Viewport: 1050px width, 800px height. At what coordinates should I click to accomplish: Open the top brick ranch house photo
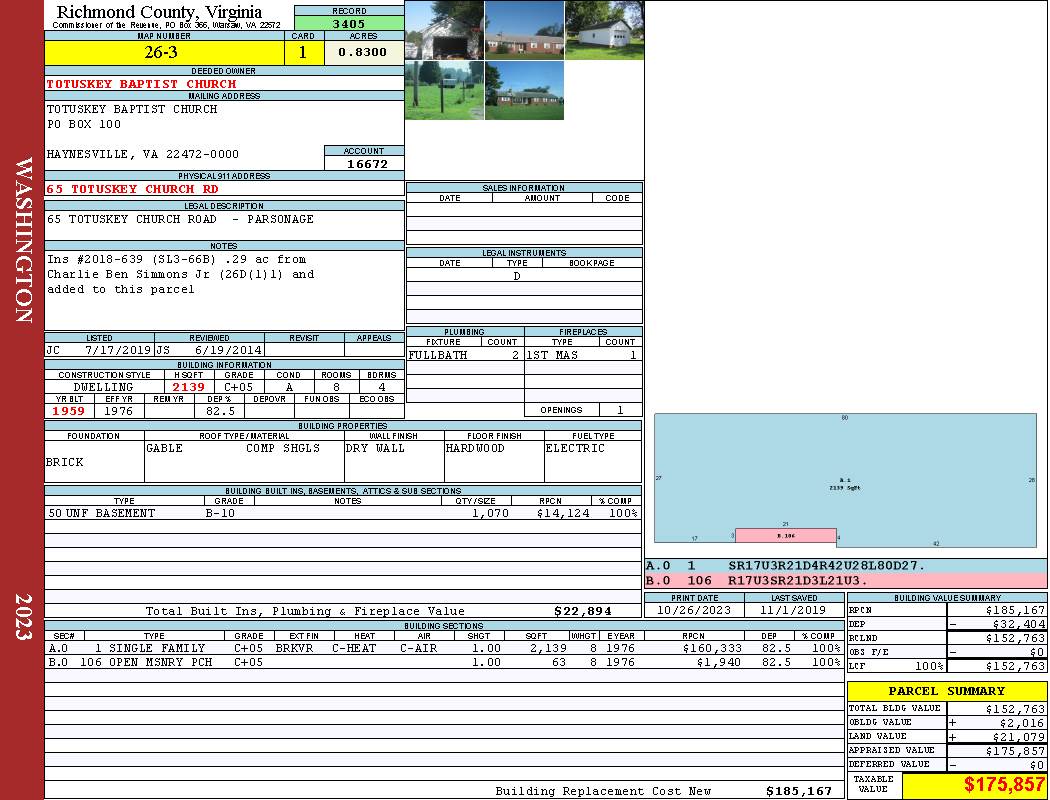524,30
